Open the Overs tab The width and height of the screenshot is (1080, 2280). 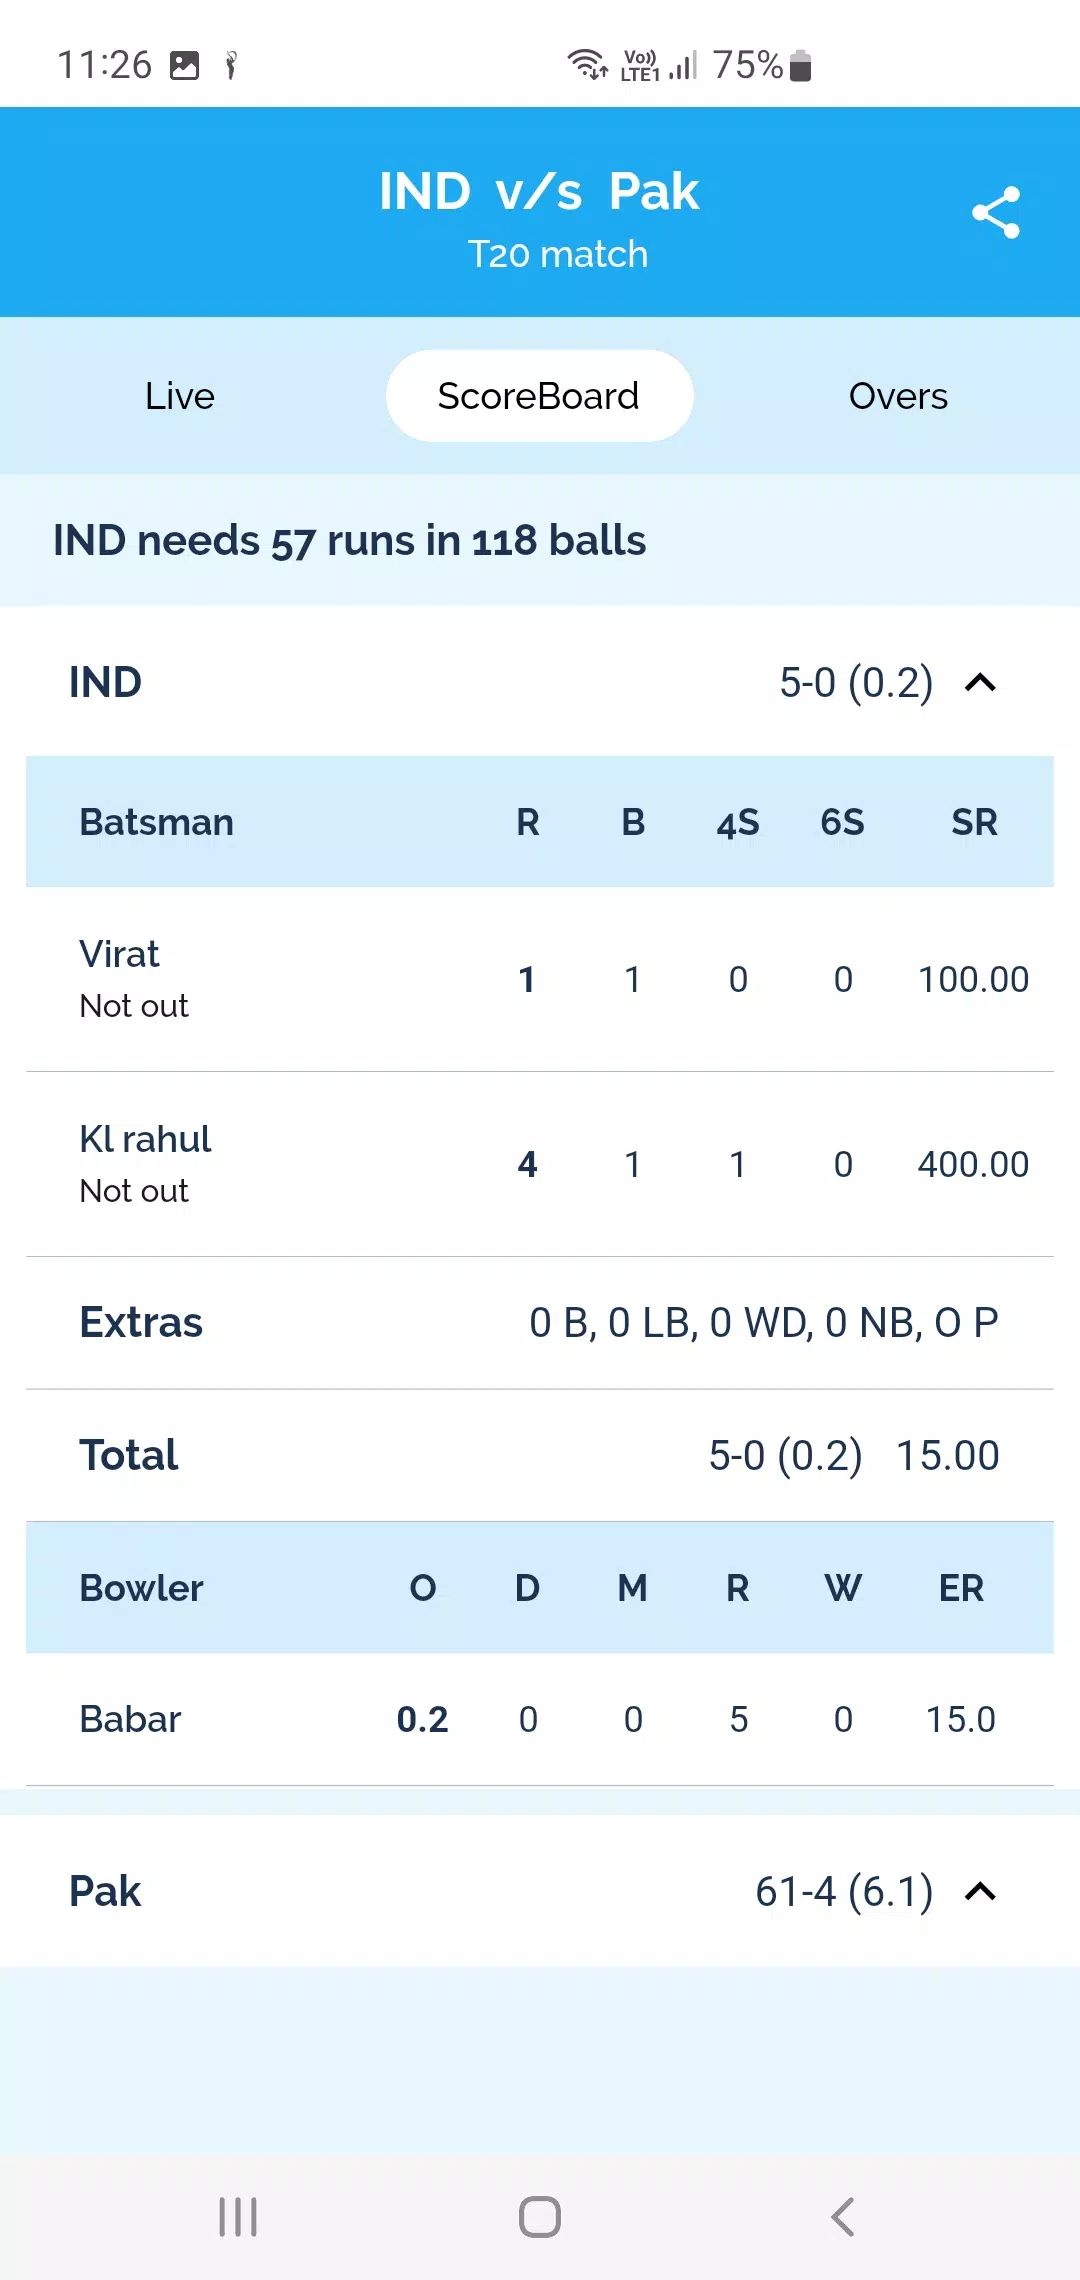click(x=898, y=396)
